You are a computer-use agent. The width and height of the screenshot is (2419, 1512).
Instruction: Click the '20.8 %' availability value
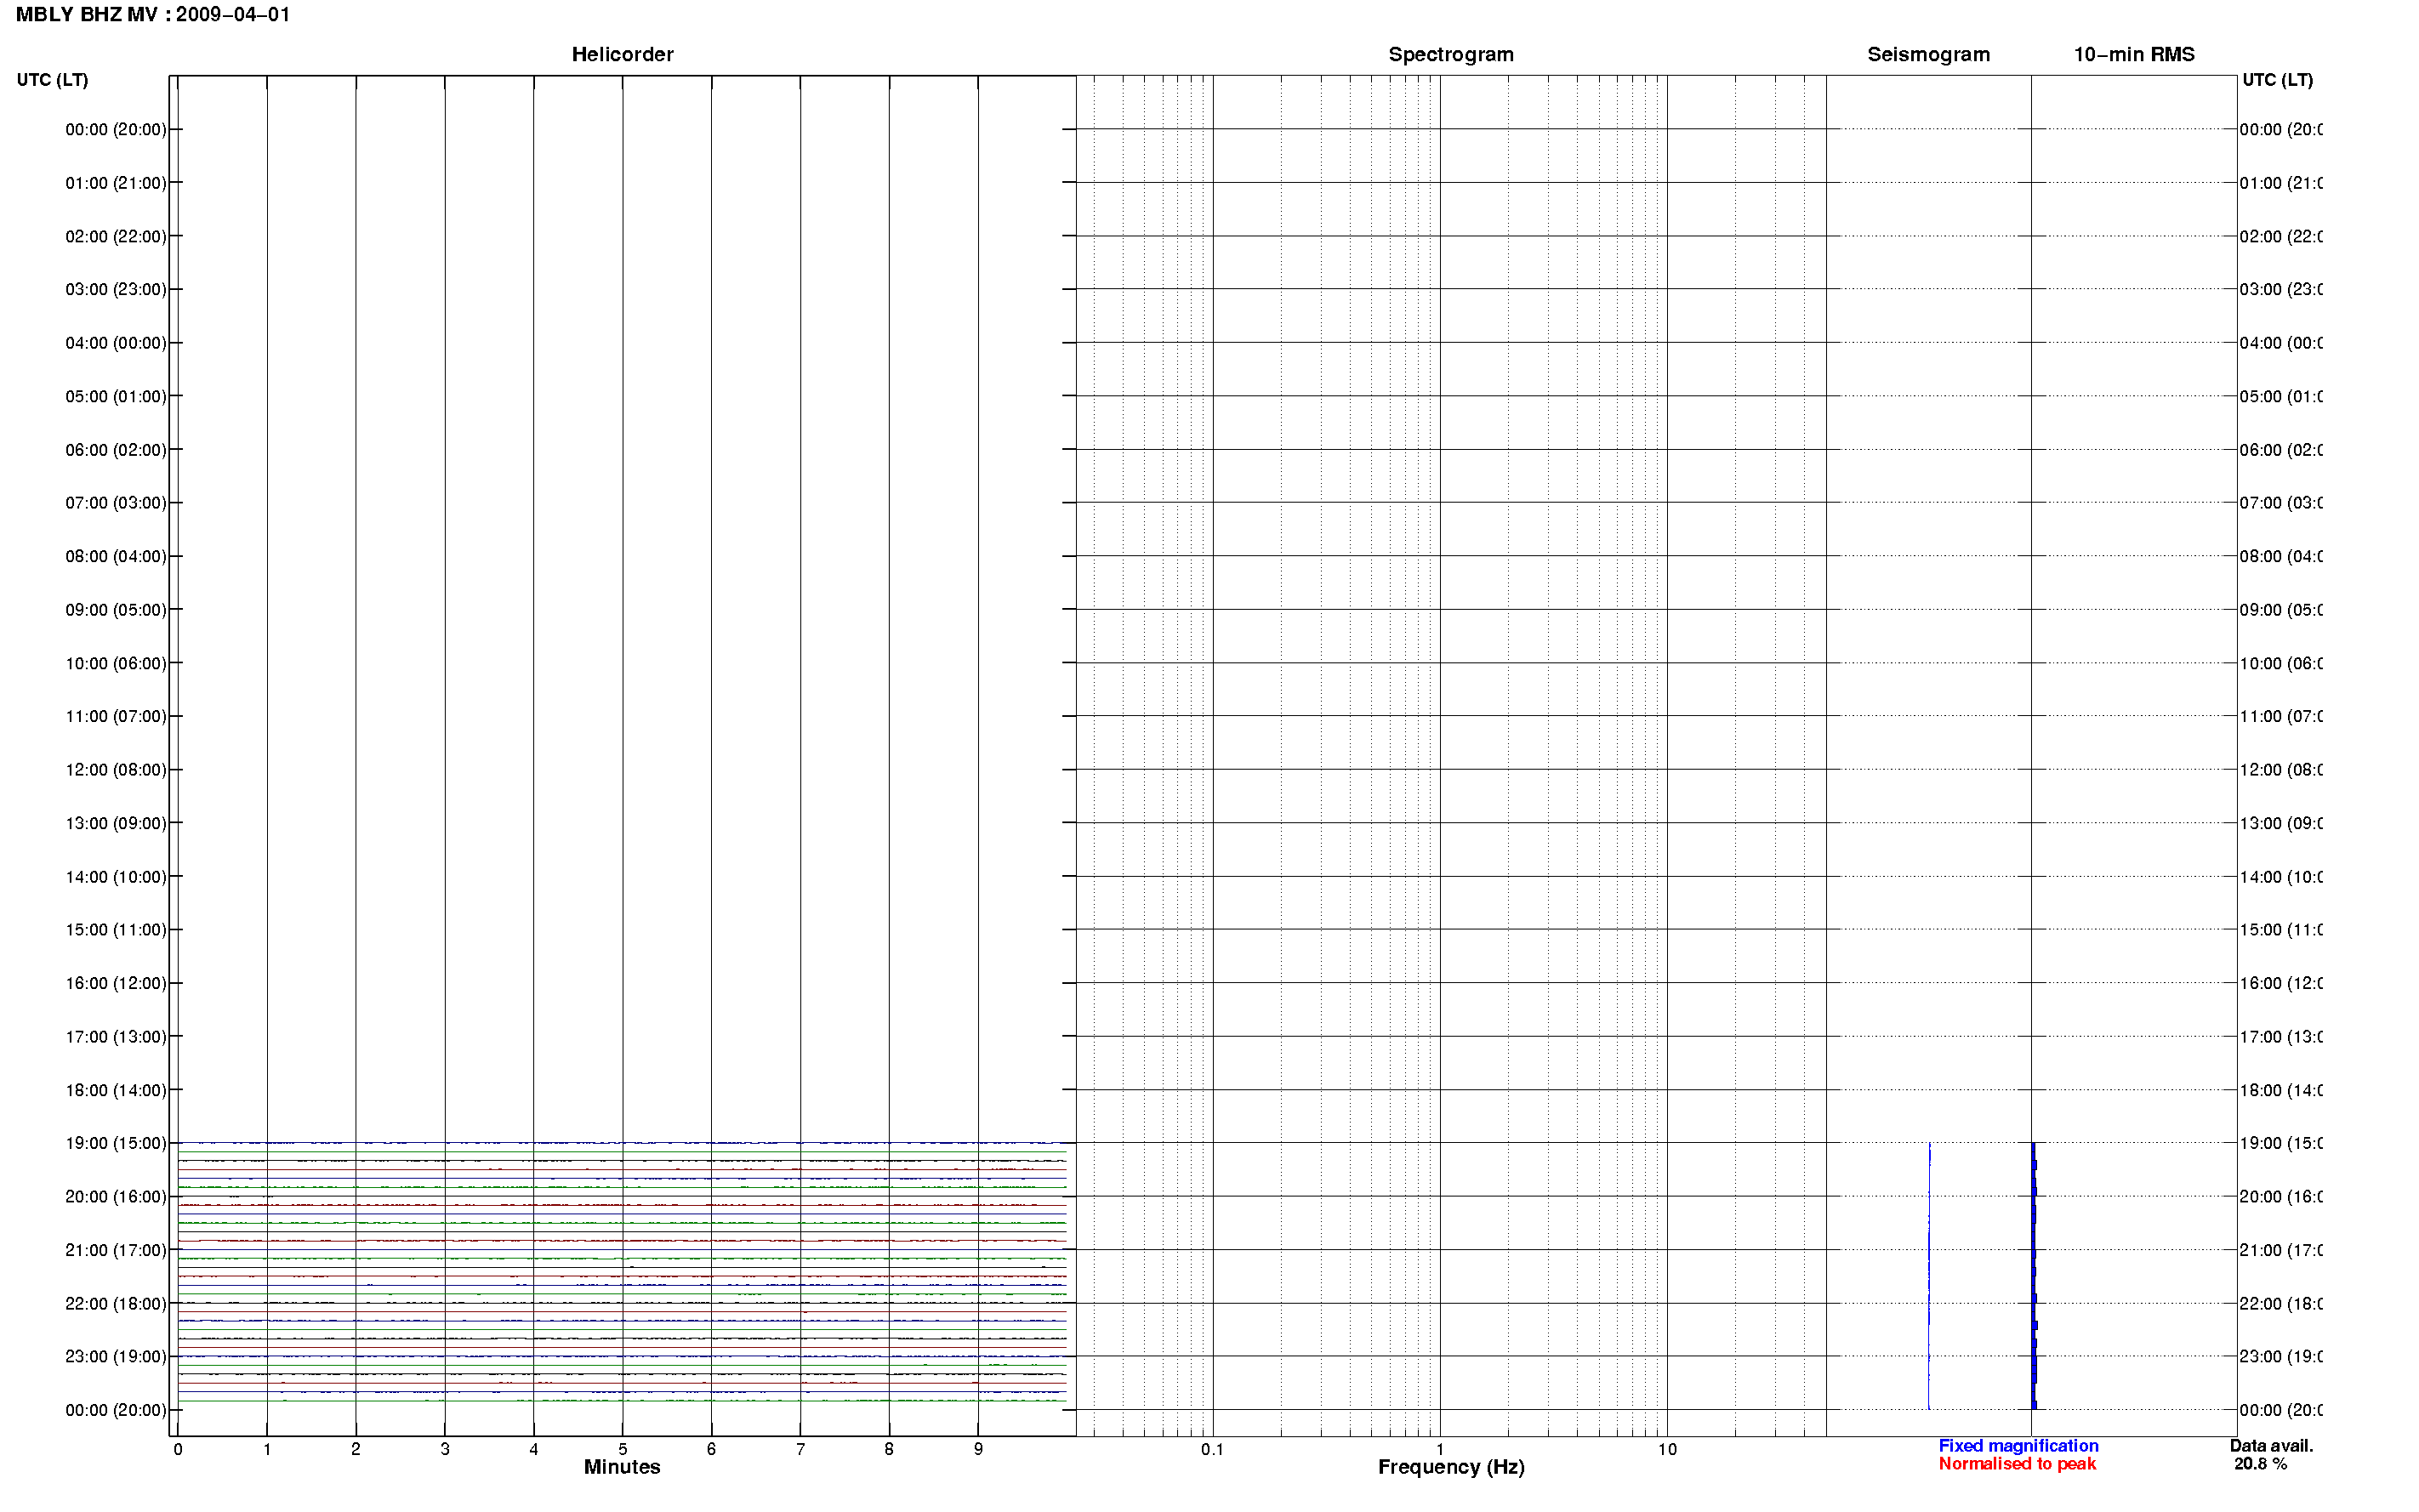[2260, 1464]
